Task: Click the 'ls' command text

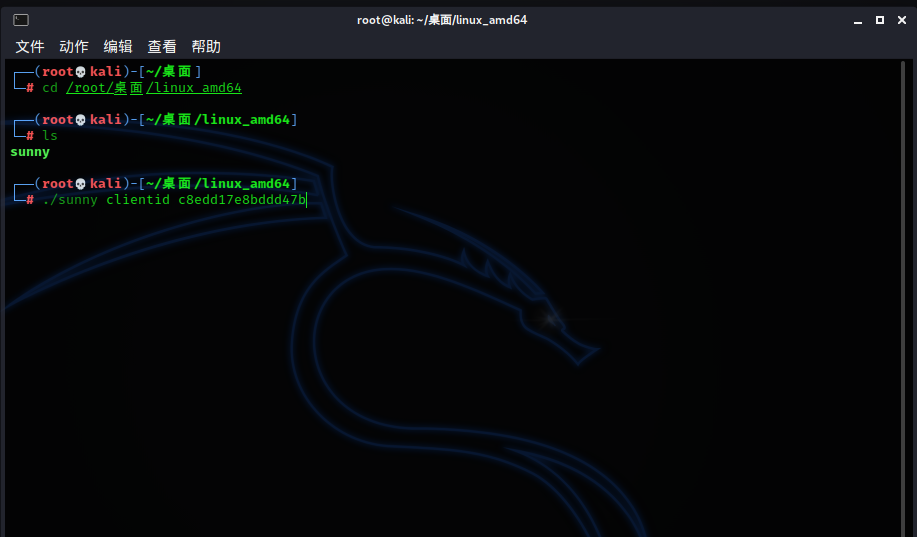Action: coord(50,136)
